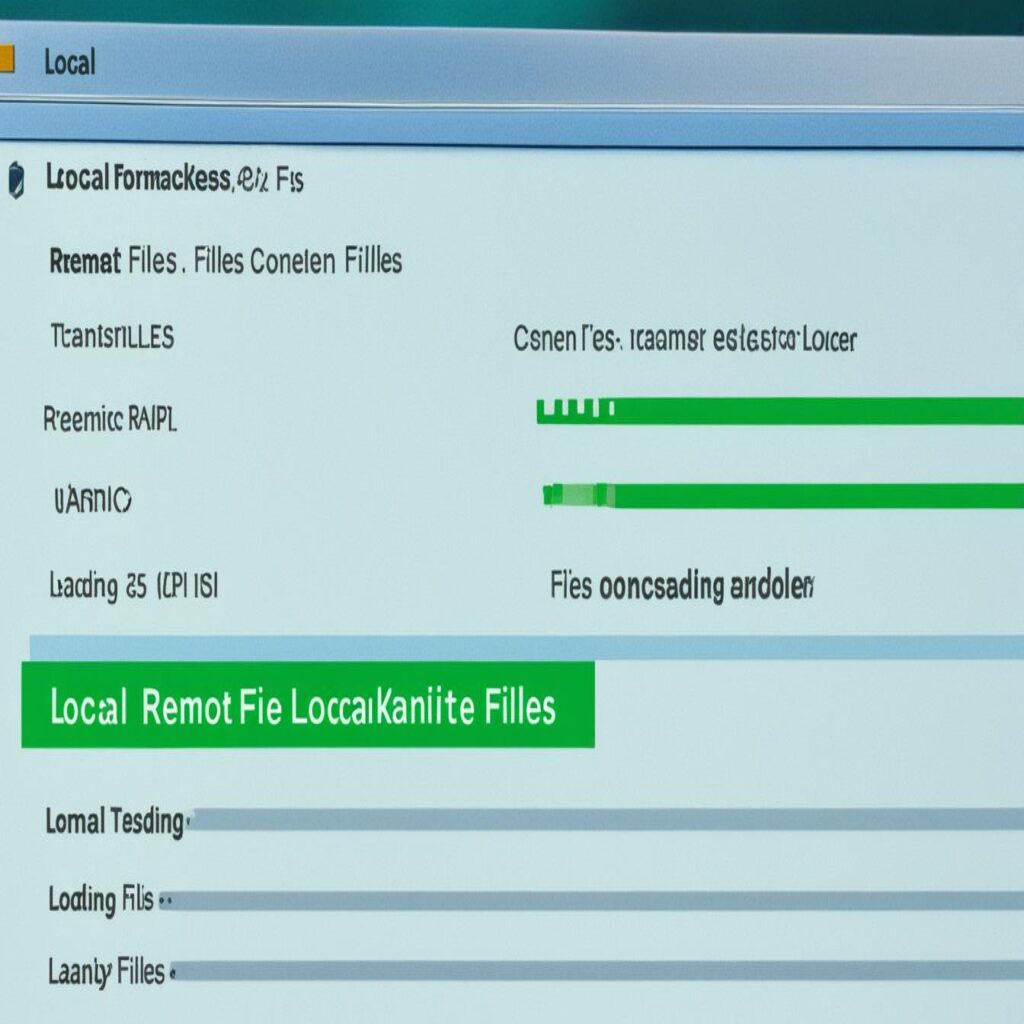Screen dimensions: 1024x1024
Task: Click the yellow folder icon beside Local
Action: click(6, 59)
